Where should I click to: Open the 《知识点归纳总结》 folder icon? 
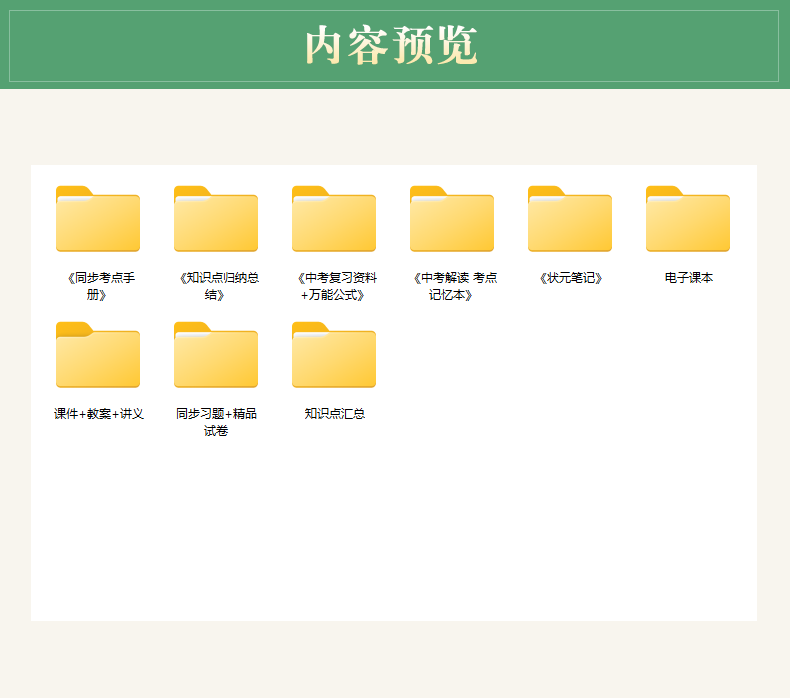click(x=216, y=219)
